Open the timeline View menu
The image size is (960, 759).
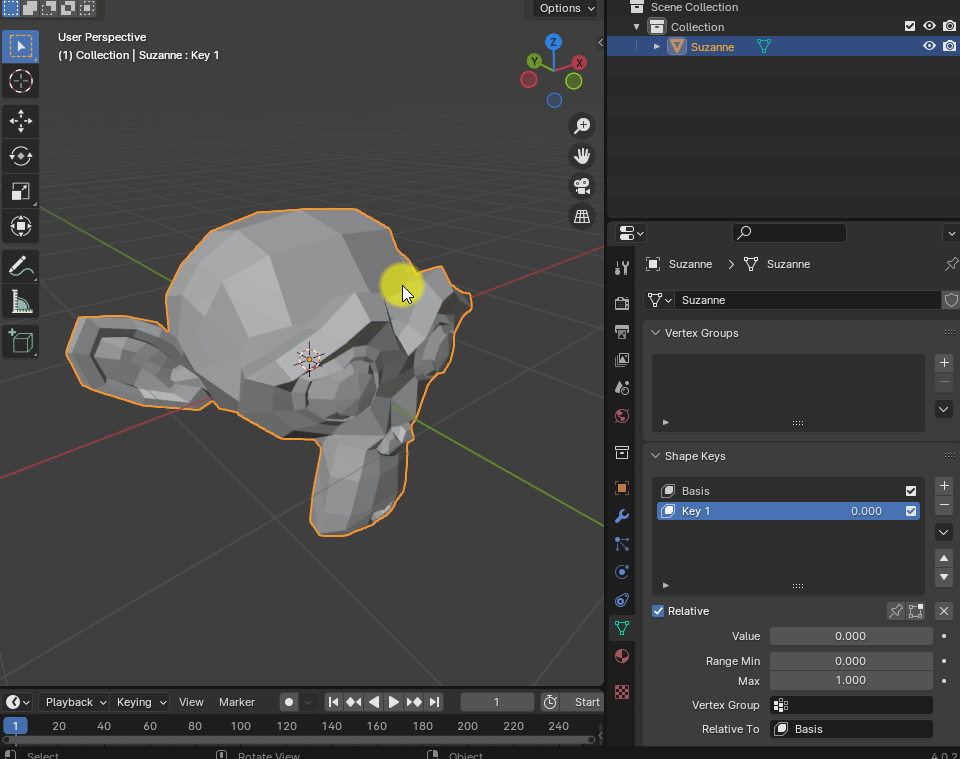[x=191, y=702]
